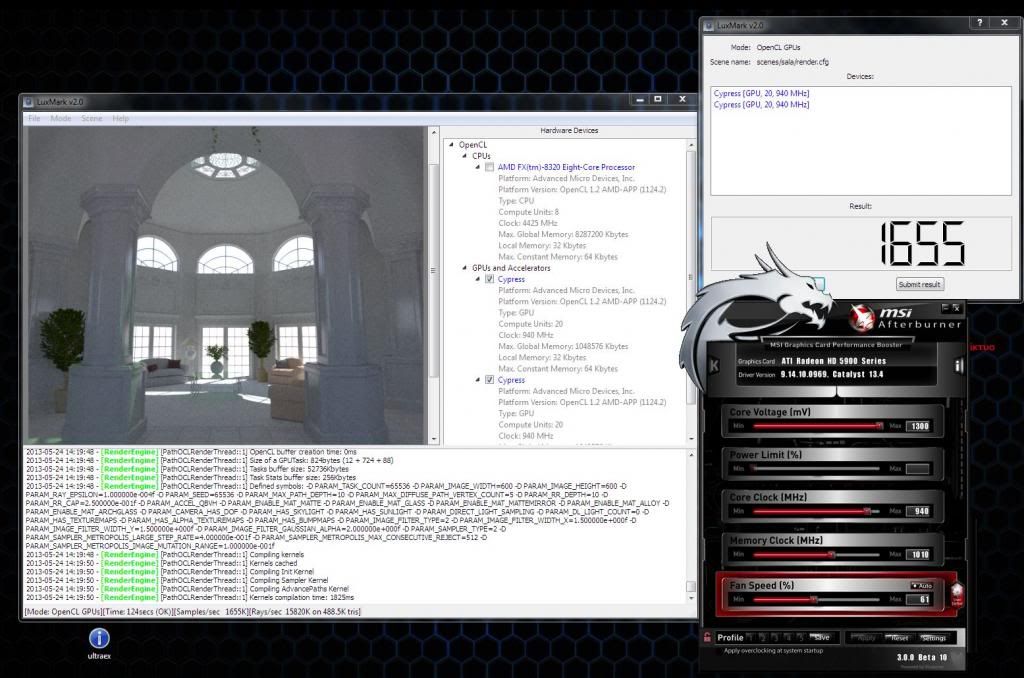Click the render view scroll-down arrow
This screenshot has width=1024, height=678.
pyautogui.click(x=433, y=439)
